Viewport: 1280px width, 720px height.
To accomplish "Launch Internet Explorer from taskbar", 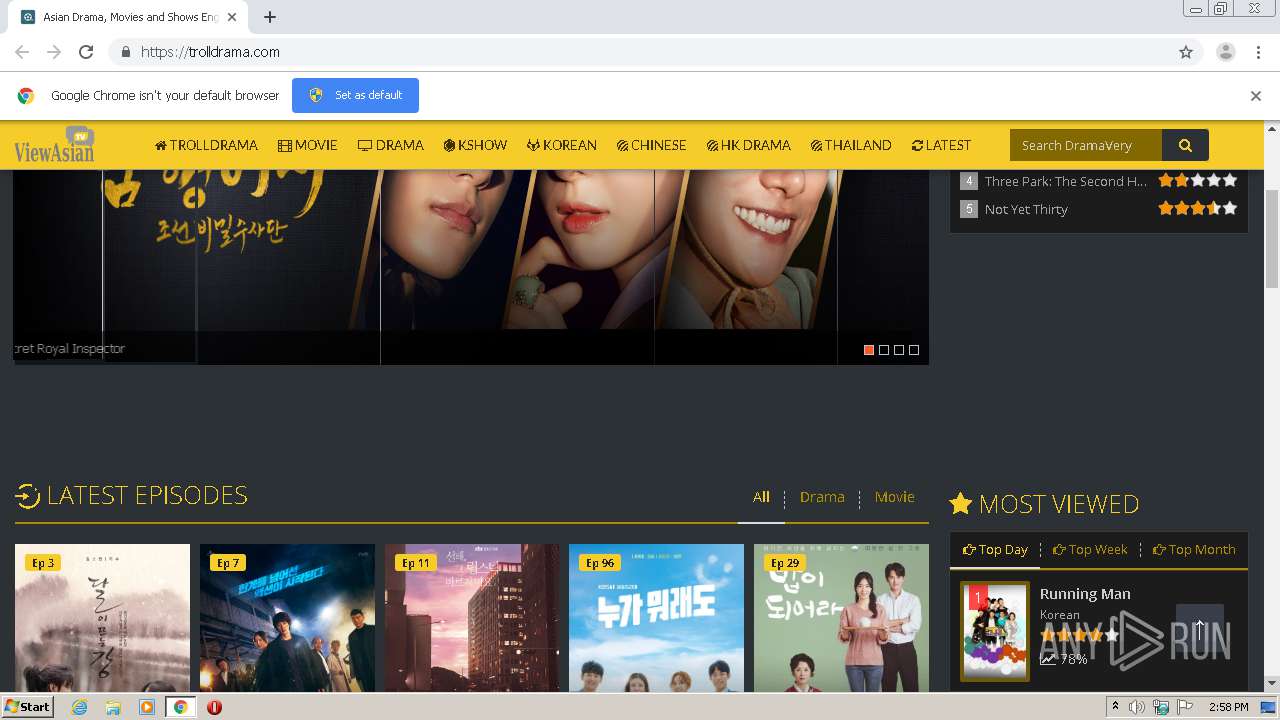I will pos(79,707).
